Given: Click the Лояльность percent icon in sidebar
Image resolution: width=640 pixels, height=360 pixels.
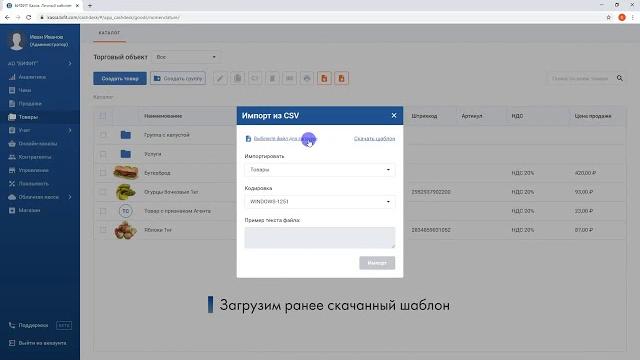Looking at the screenshot, I should (x=12, y=184).
